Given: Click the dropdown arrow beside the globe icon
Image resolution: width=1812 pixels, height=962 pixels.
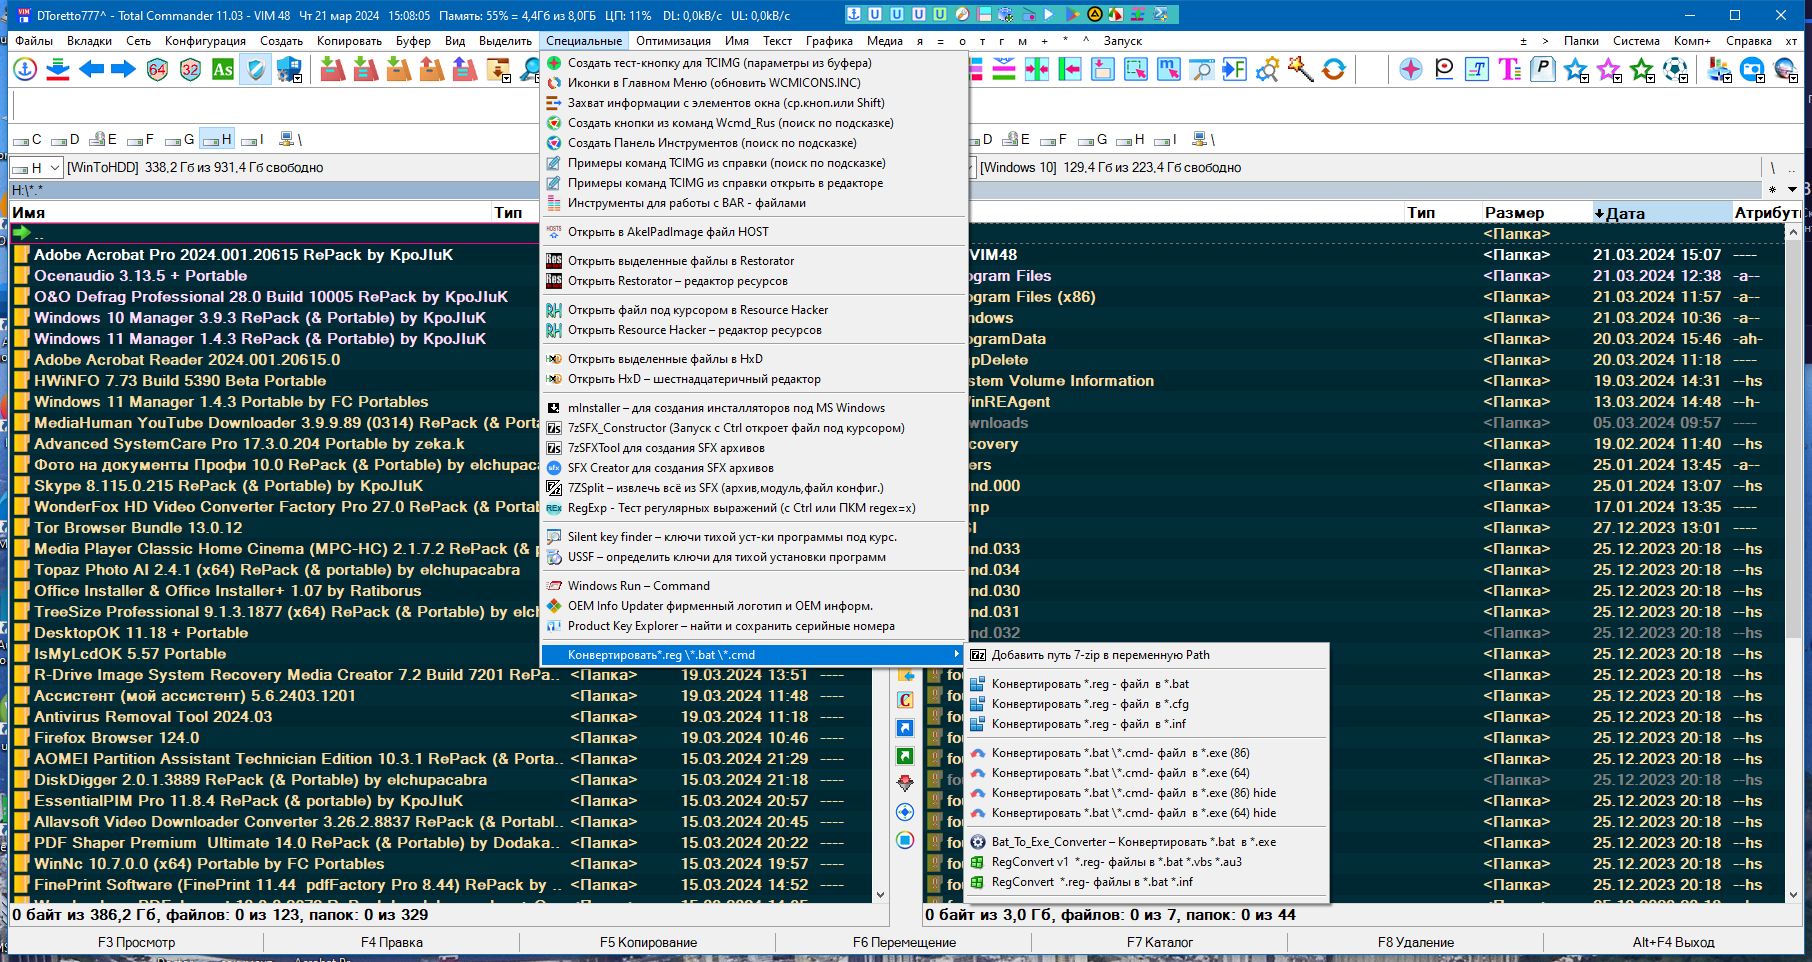Looking at the screenshot, I should click(x=1794, y=79).
